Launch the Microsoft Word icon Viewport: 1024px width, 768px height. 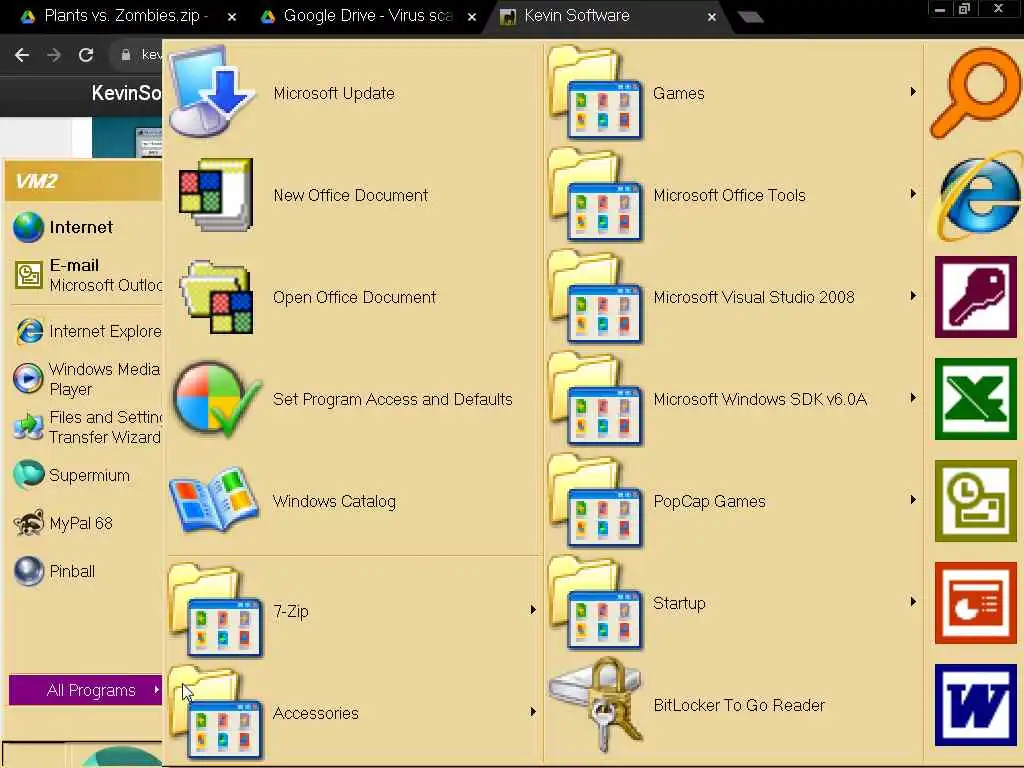[976, 705]
